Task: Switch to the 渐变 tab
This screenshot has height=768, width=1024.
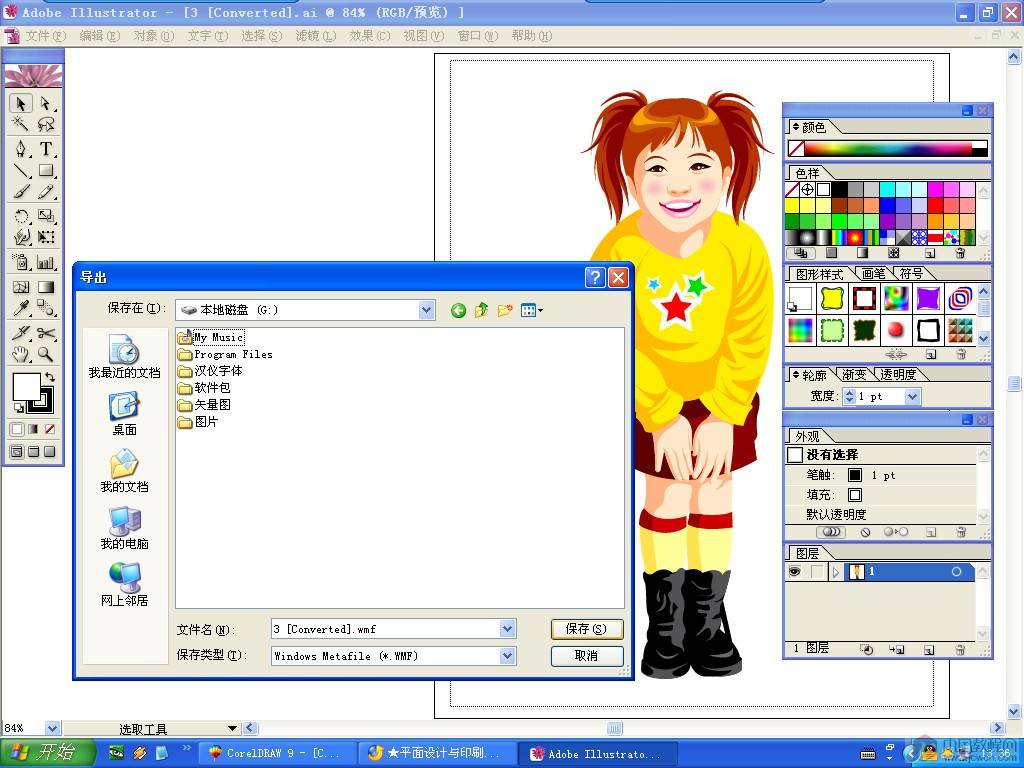Action: point(854,374)
